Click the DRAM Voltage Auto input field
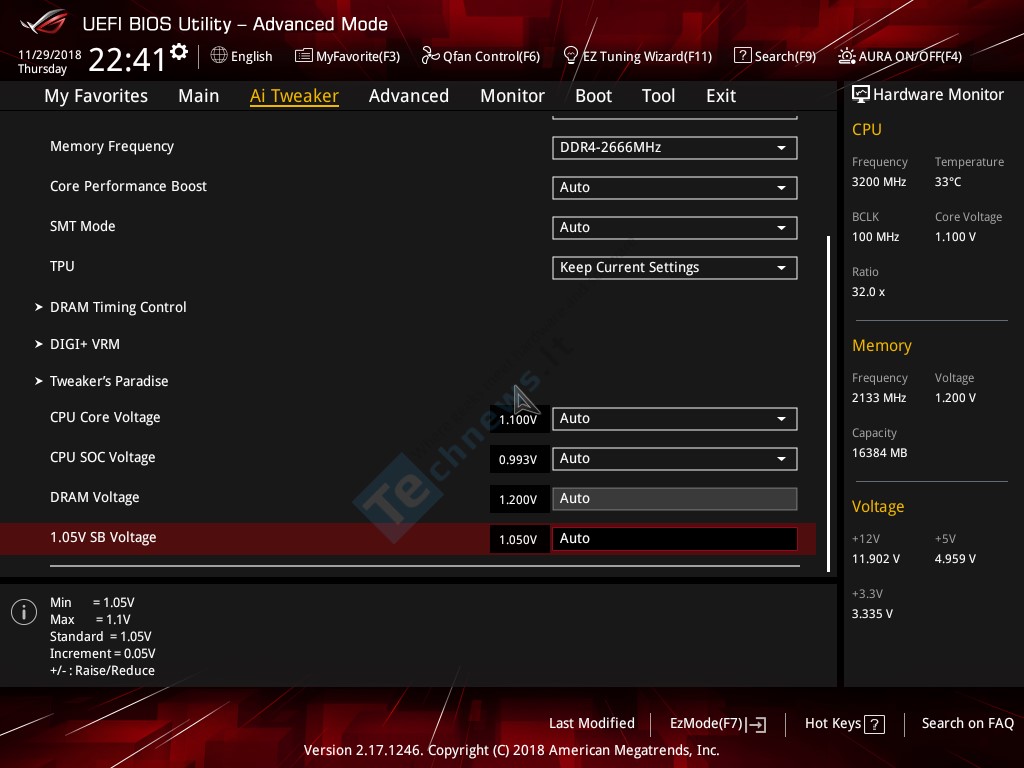The height and width of the screenshot is (768, 1024). pyautogui.click(x=674, y=499)
